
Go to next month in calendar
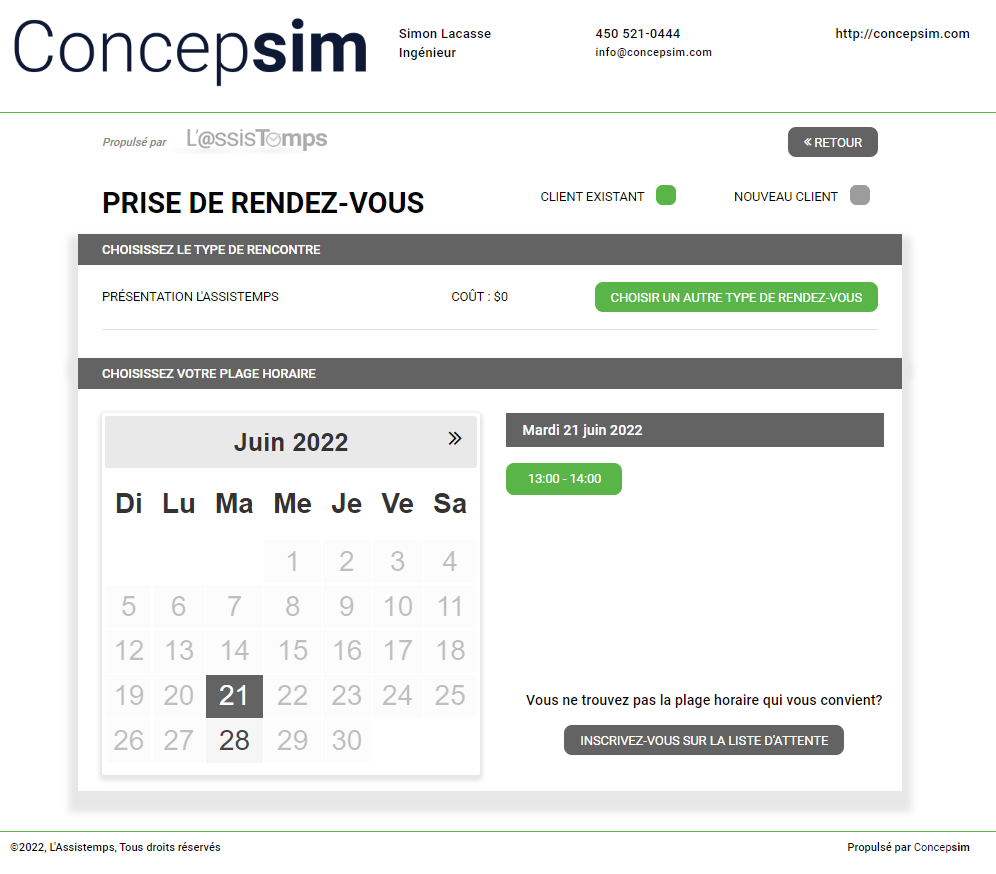(455, 438)
